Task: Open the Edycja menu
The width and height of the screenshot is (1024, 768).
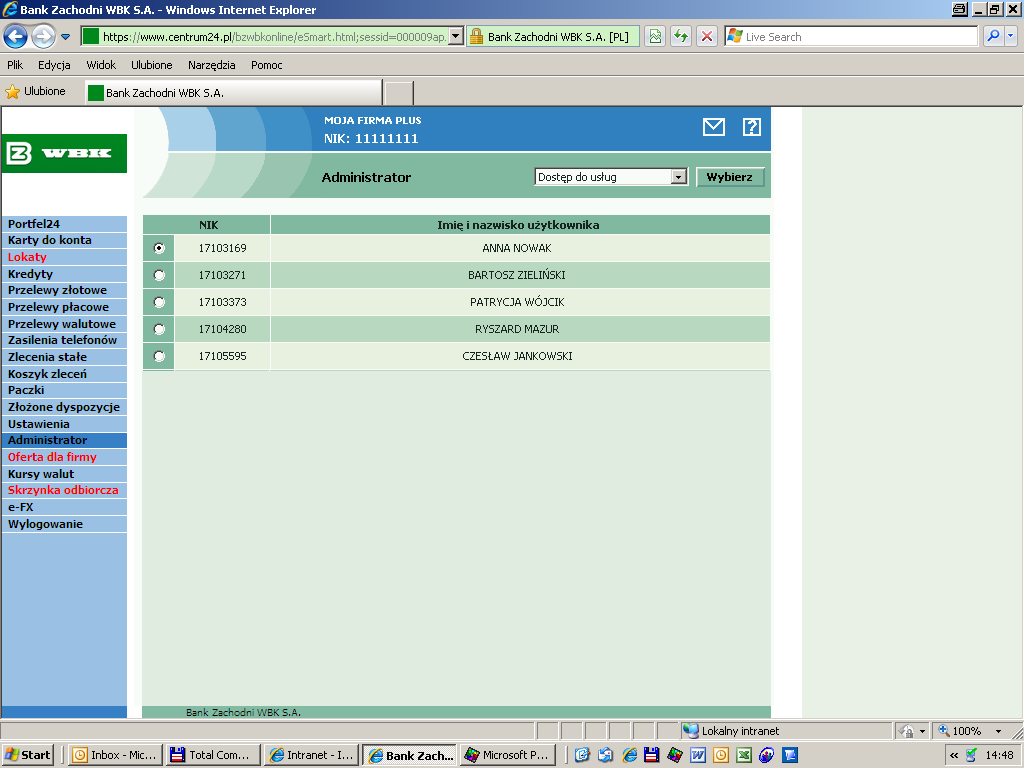Action: 54,65
